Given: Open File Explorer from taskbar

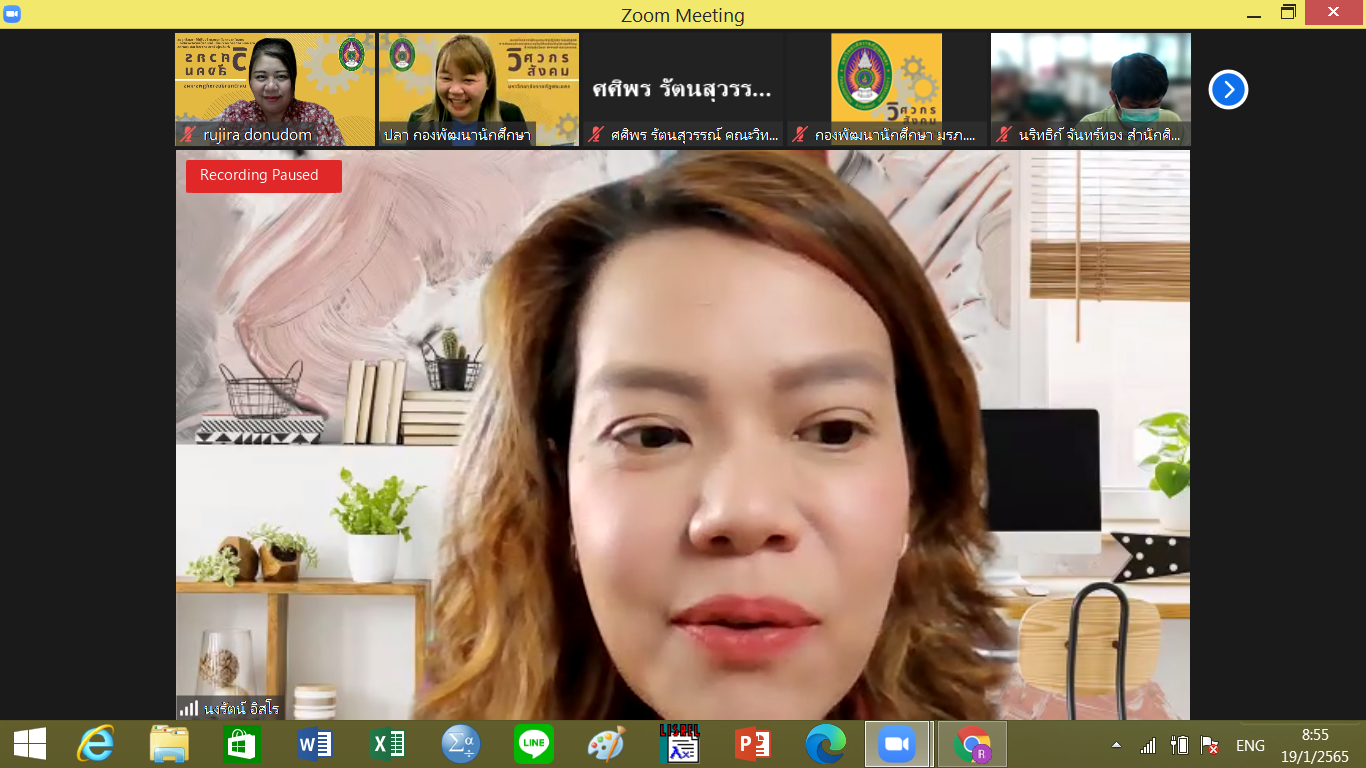Looking at the screenshot, I should pos(169,744).
